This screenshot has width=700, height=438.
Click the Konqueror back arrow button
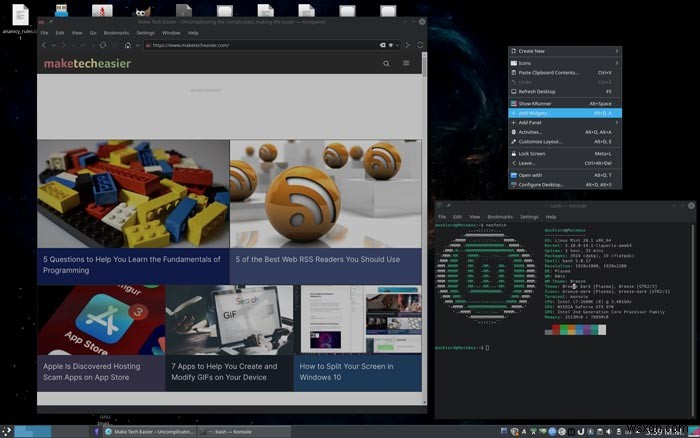click(x=44, y=45)
